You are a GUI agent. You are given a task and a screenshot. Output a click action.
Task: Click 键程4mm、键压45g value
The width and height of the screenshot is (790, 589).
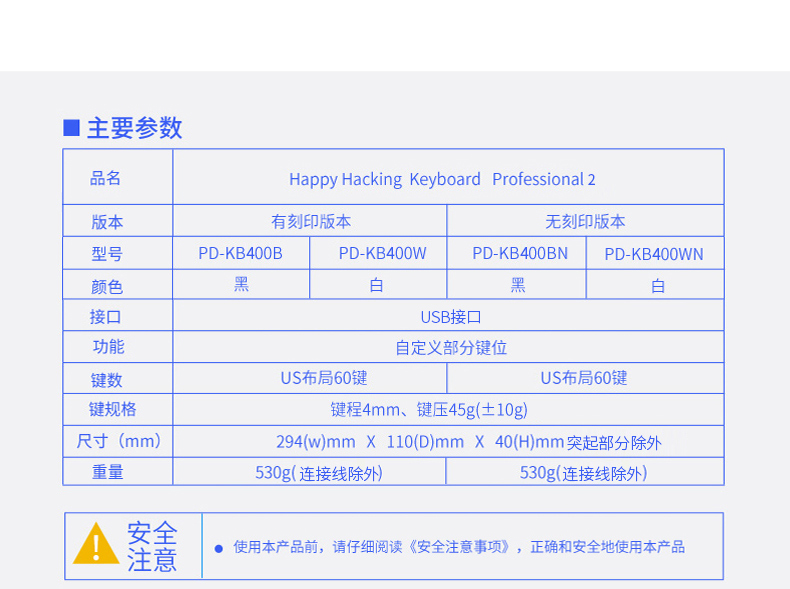[x=429, y=410]
